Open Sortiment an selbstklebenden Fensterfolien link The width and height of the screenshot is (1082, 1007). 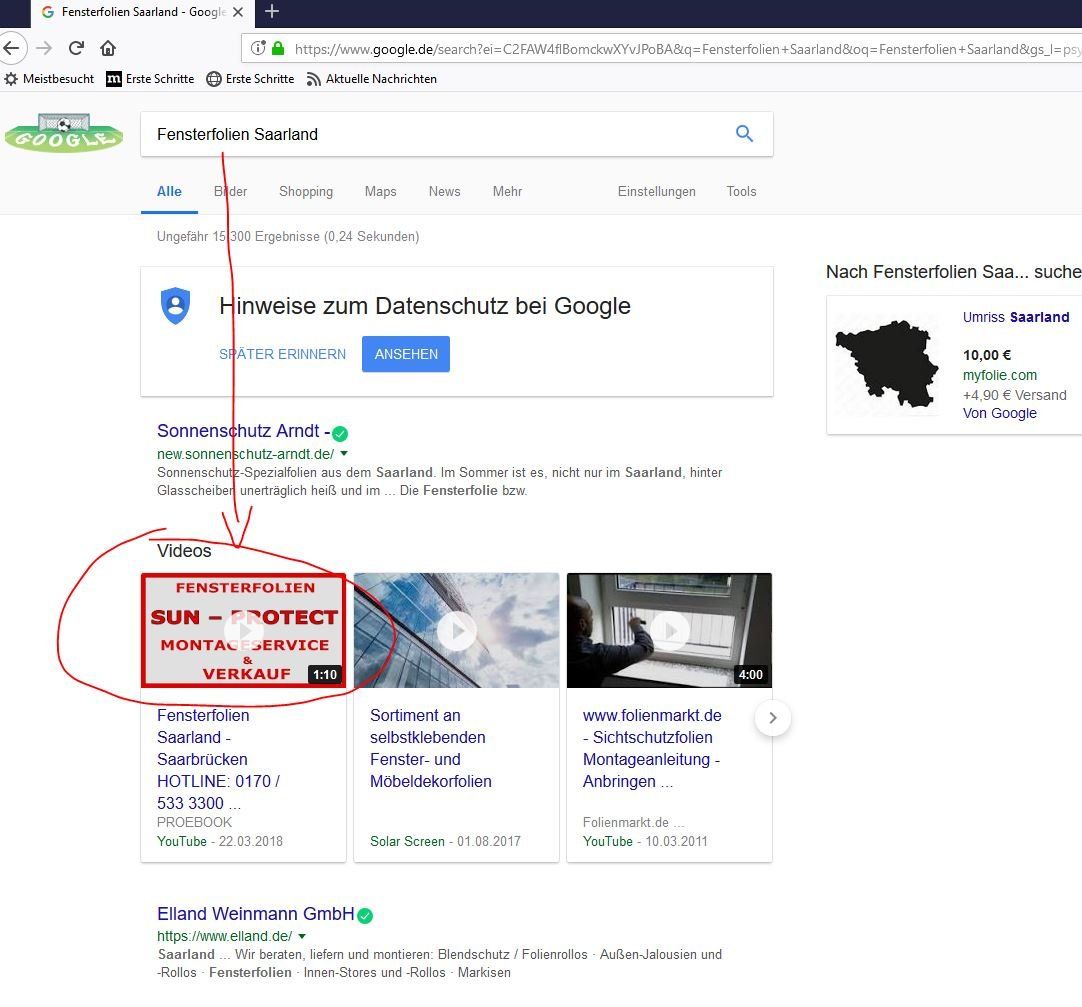pyautogui.click(x=431, y=748)
